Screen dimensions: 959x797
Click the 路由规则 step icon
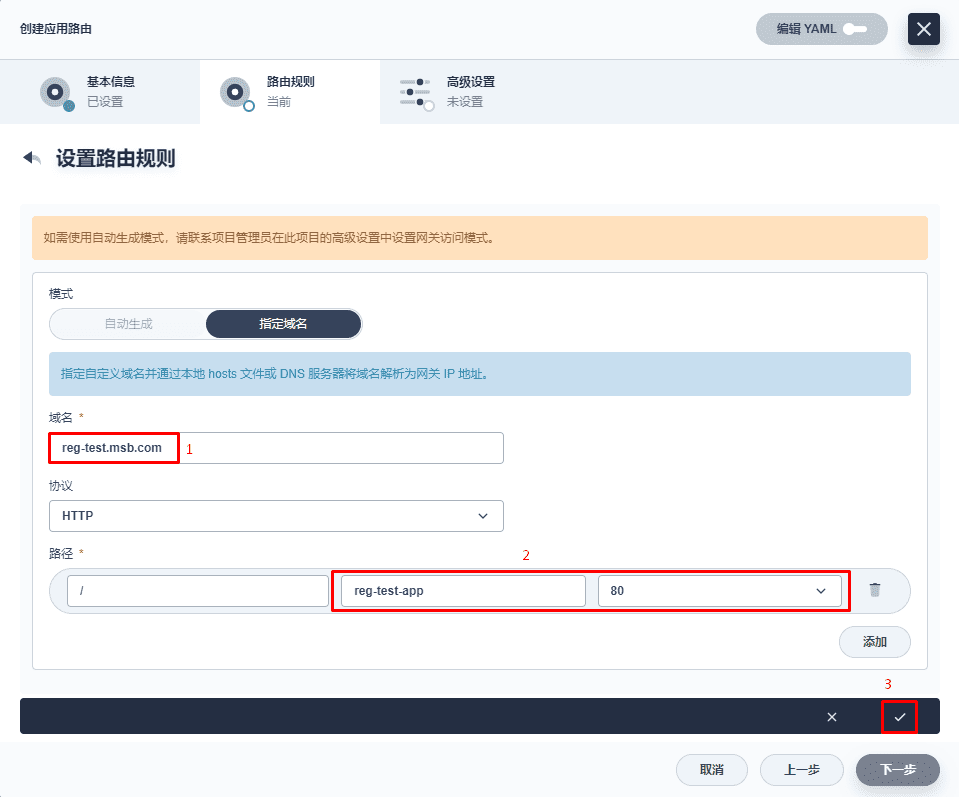(x=237, y=94)
